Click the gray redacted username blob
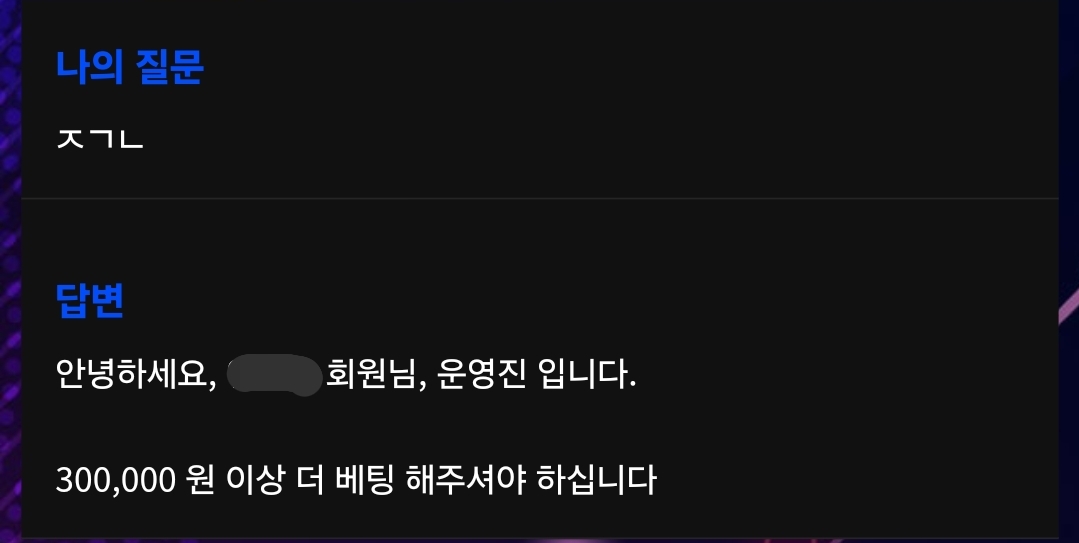Screen dimensions: 1079x543 pos(274,376)
